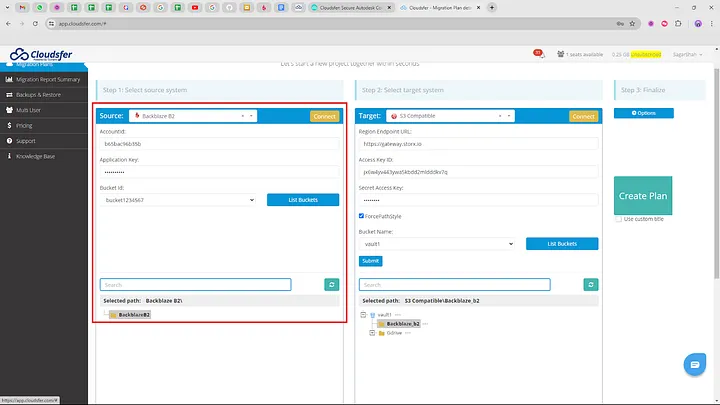Collapse the vault1 tree node

tap(363, 315)
